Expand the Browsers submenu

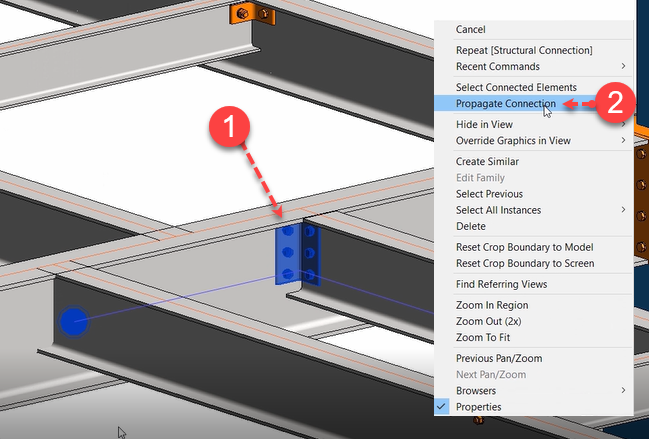coord(475,390)
